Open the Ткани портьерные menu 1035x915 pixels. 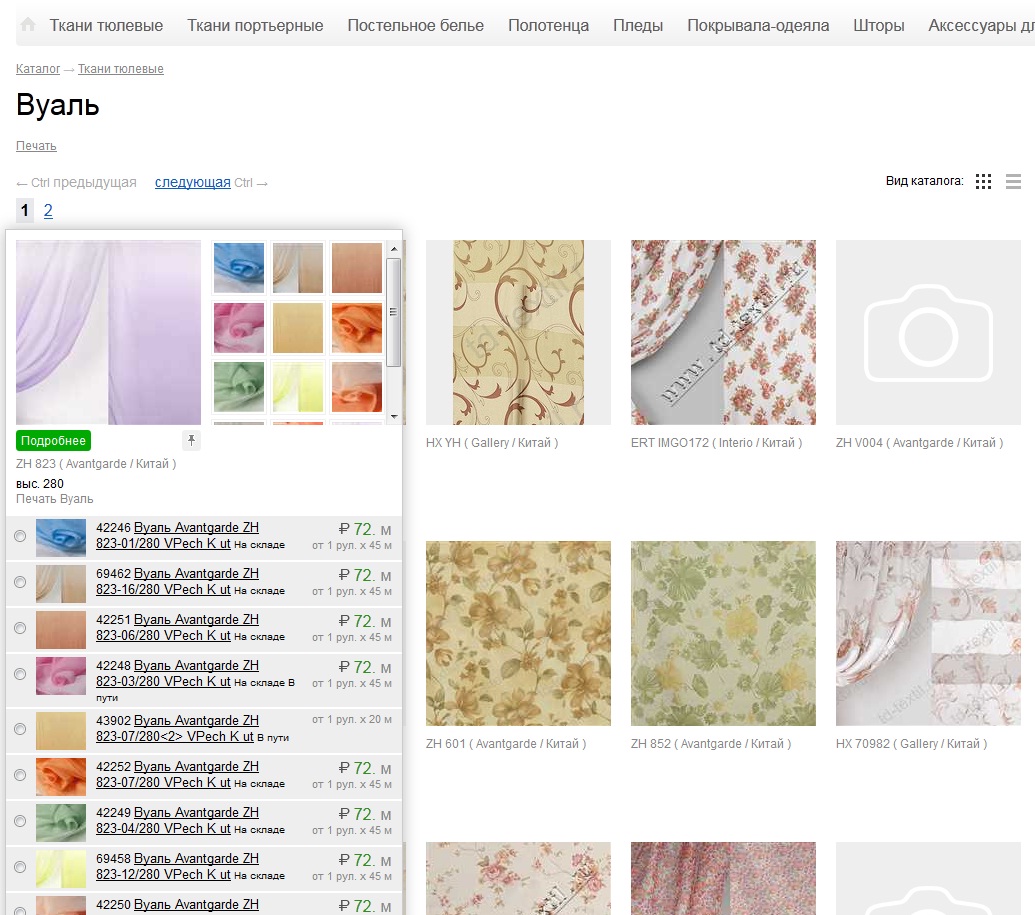coord(255,25)
